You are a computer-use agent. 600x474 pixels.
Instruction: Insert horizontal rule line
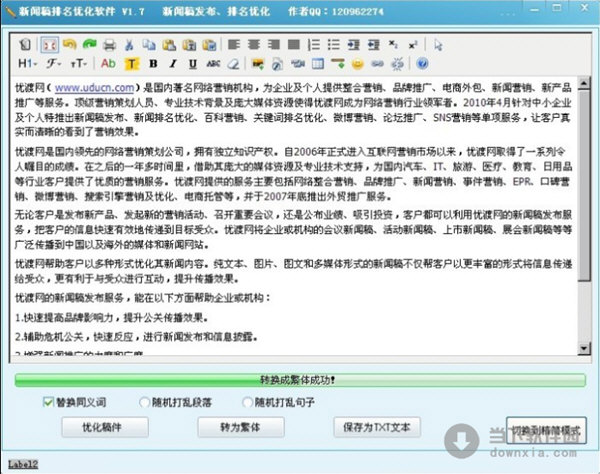pos(338,64)
